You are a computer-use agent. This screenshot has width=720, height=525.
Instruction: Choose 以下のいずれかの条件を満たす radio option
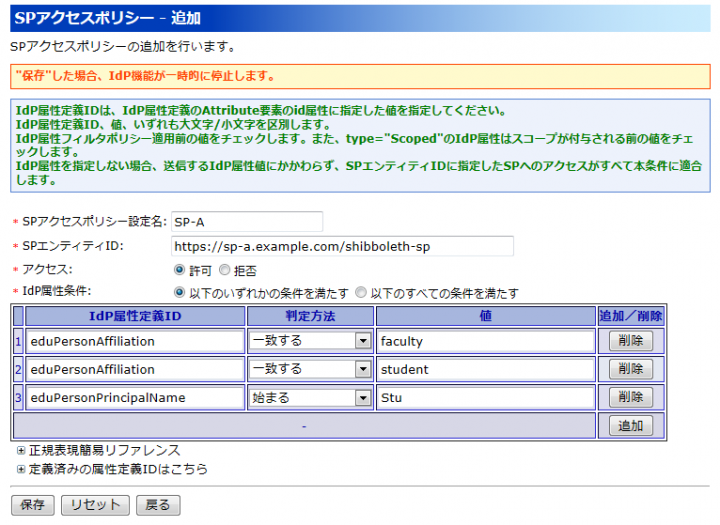pyautogui.click(x=180, y=293)
